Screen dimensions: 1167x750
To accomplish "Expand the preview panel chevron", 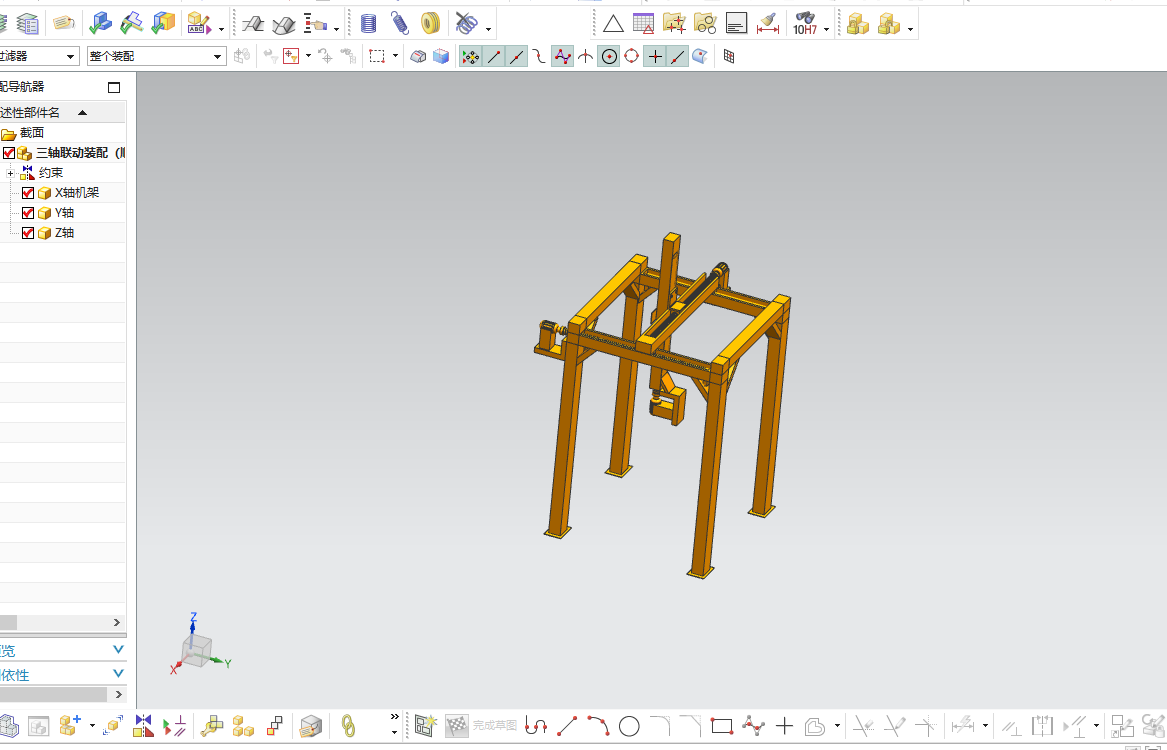I will pyautogui.click(x=118, y=650).
